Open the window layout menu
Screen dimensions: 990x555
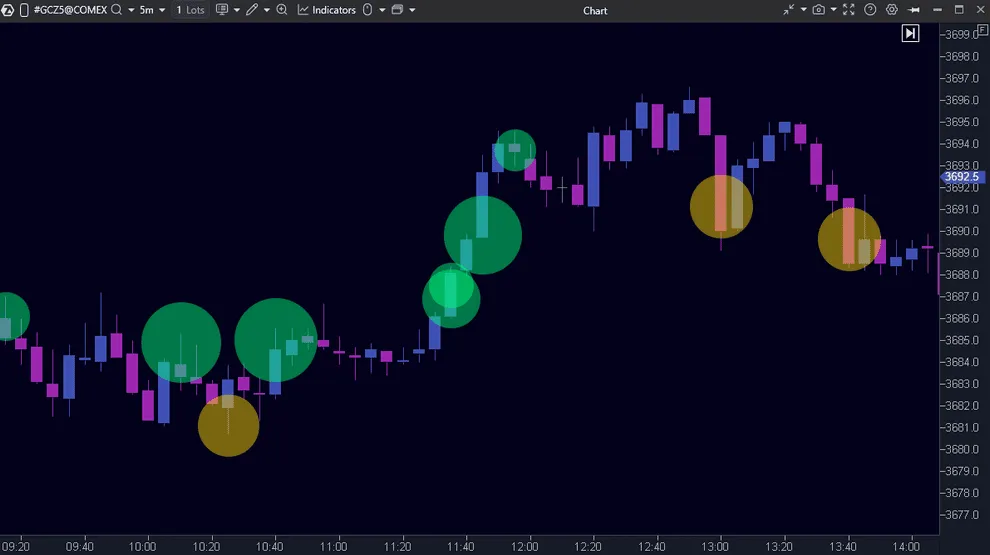[398, 10]
